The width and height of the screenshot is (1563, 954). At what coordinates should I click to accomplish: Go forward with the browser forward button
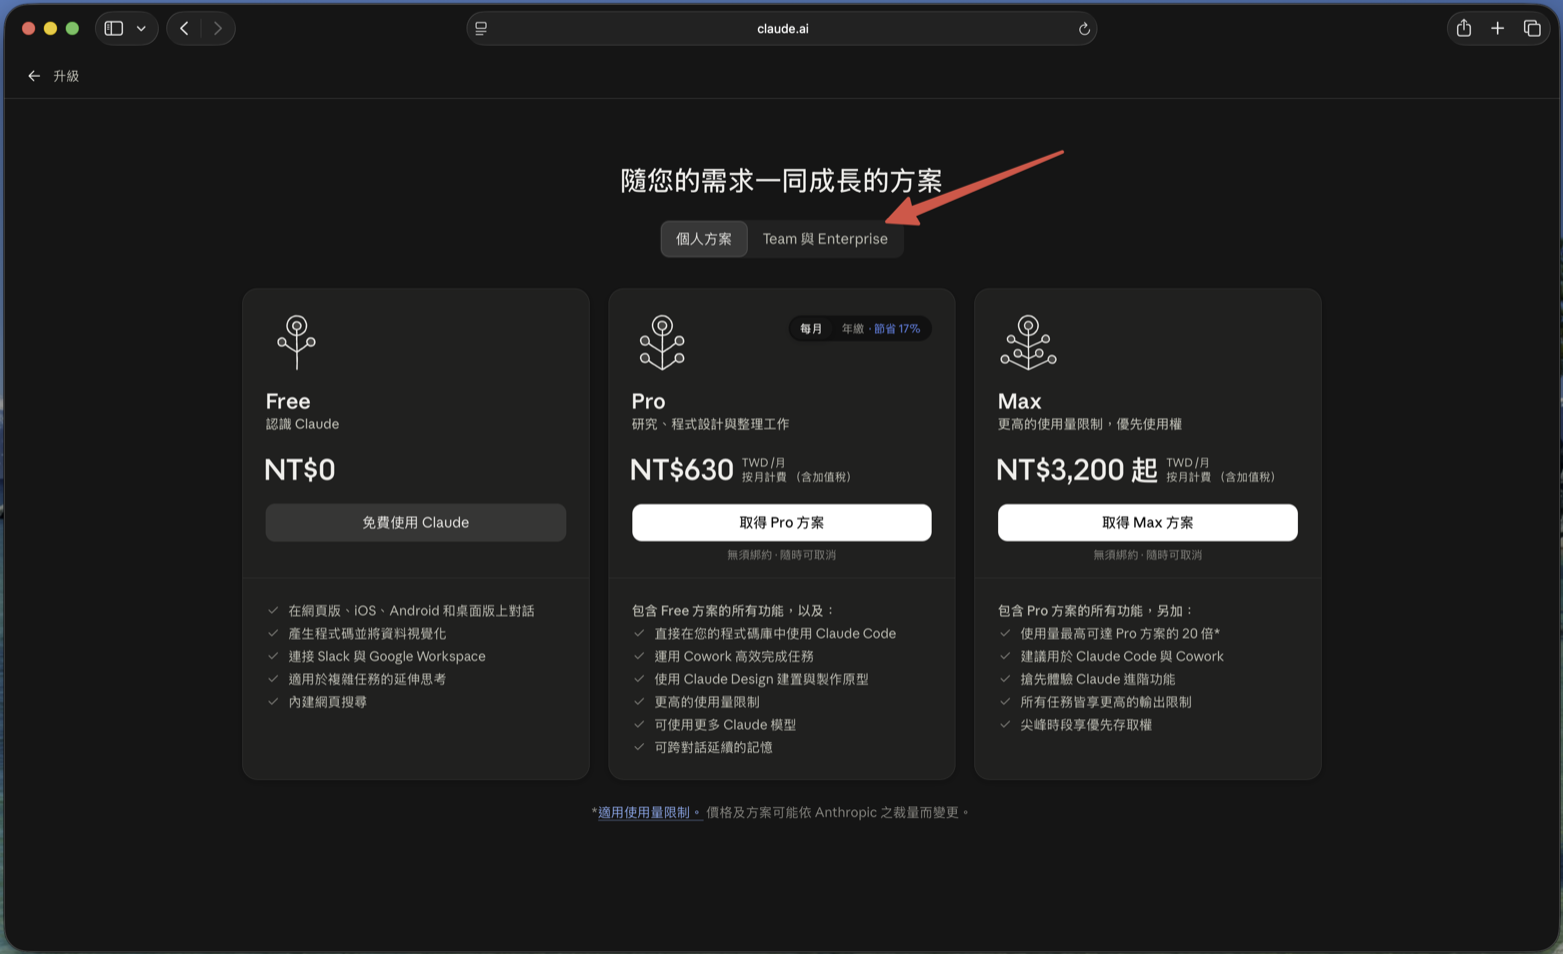(x=218, y=28)
